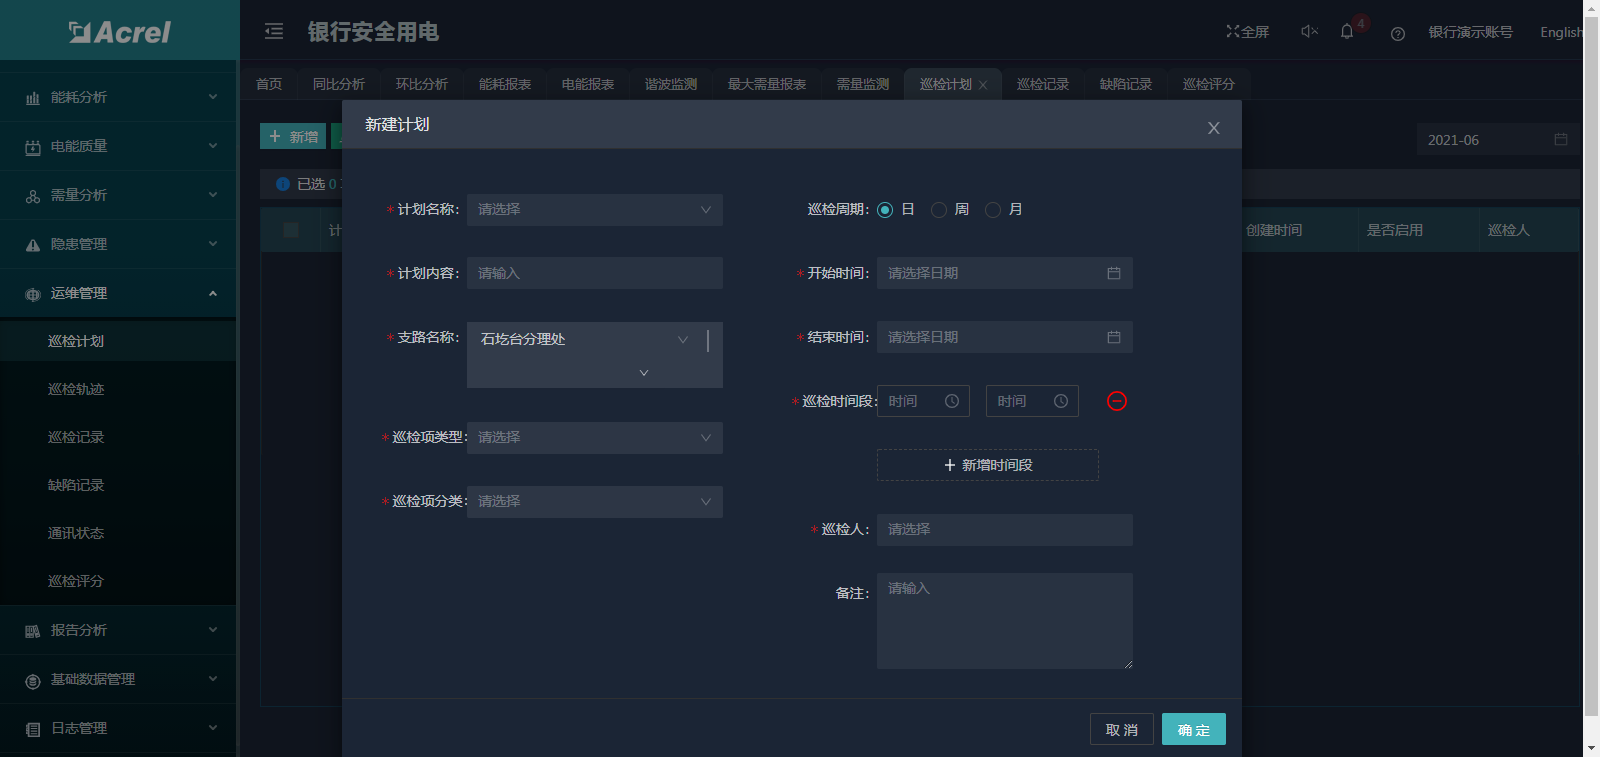Click the 电能质量 sidebar icon
The height and width of the screenshot is (757, 1600).
[x=33, y=147]
